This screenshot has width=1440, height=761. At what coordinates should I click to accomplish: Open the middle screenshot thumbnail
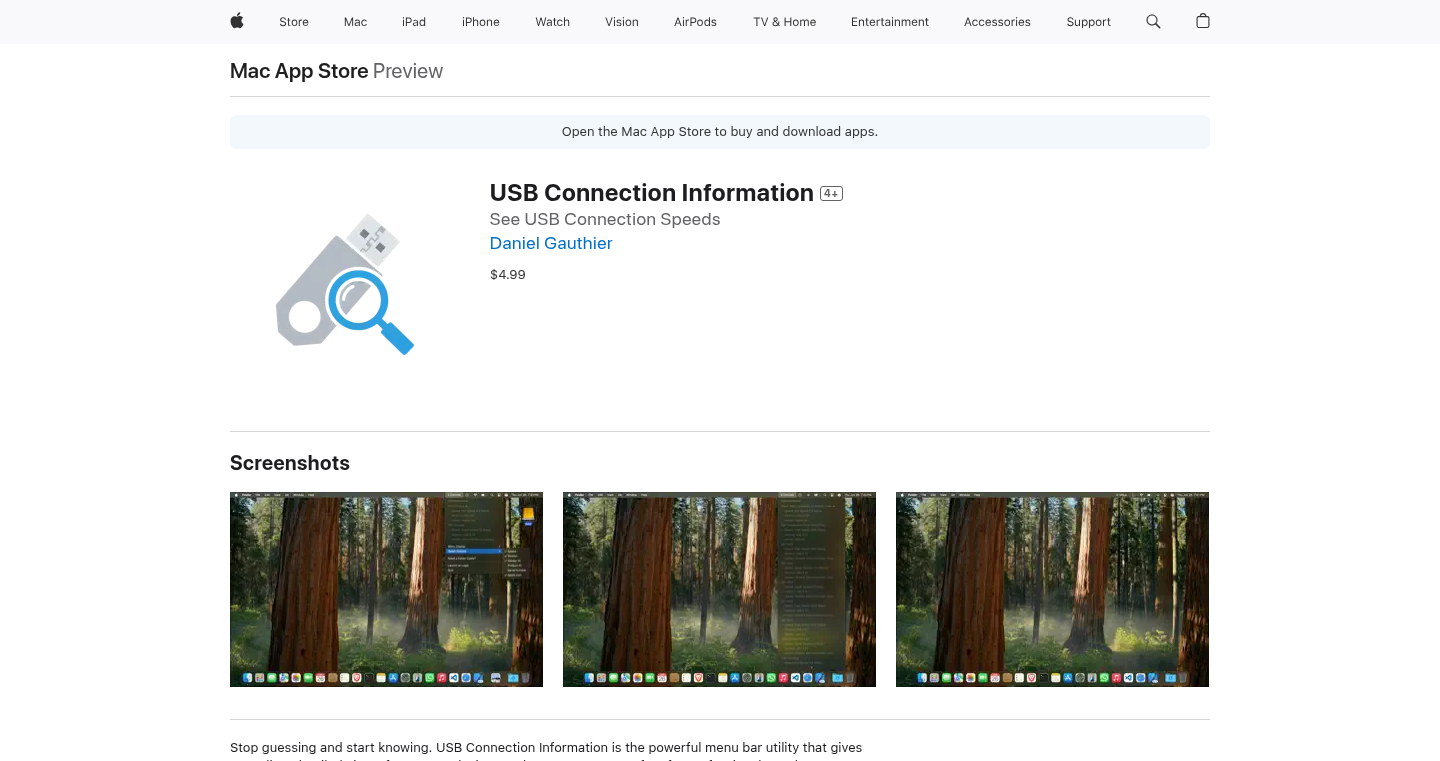tap(719, 589)
